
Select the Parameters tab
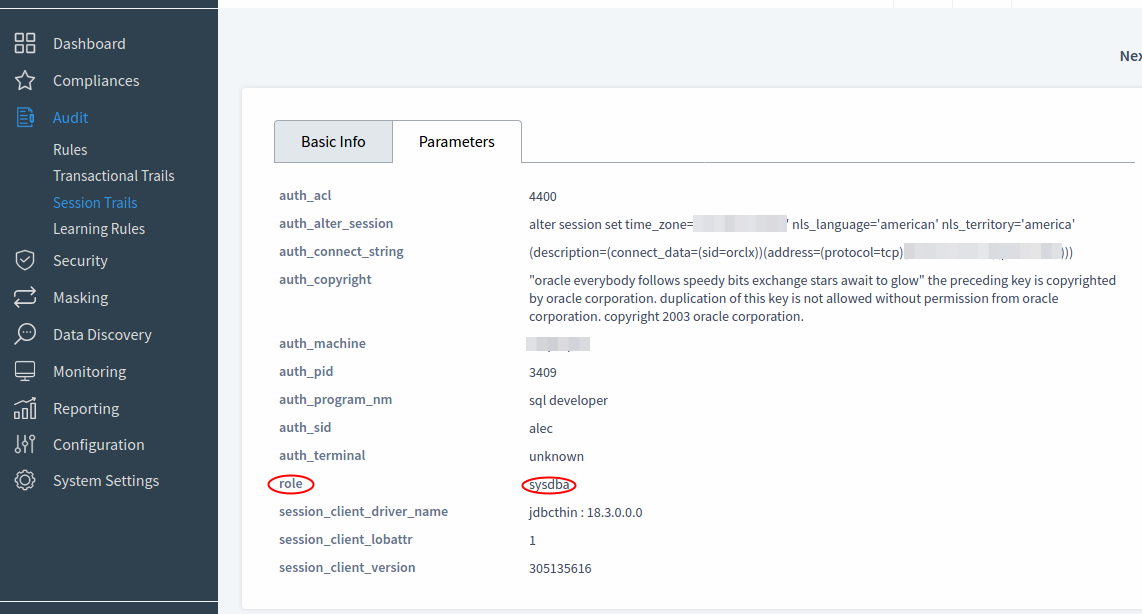(x=456, y=141)
